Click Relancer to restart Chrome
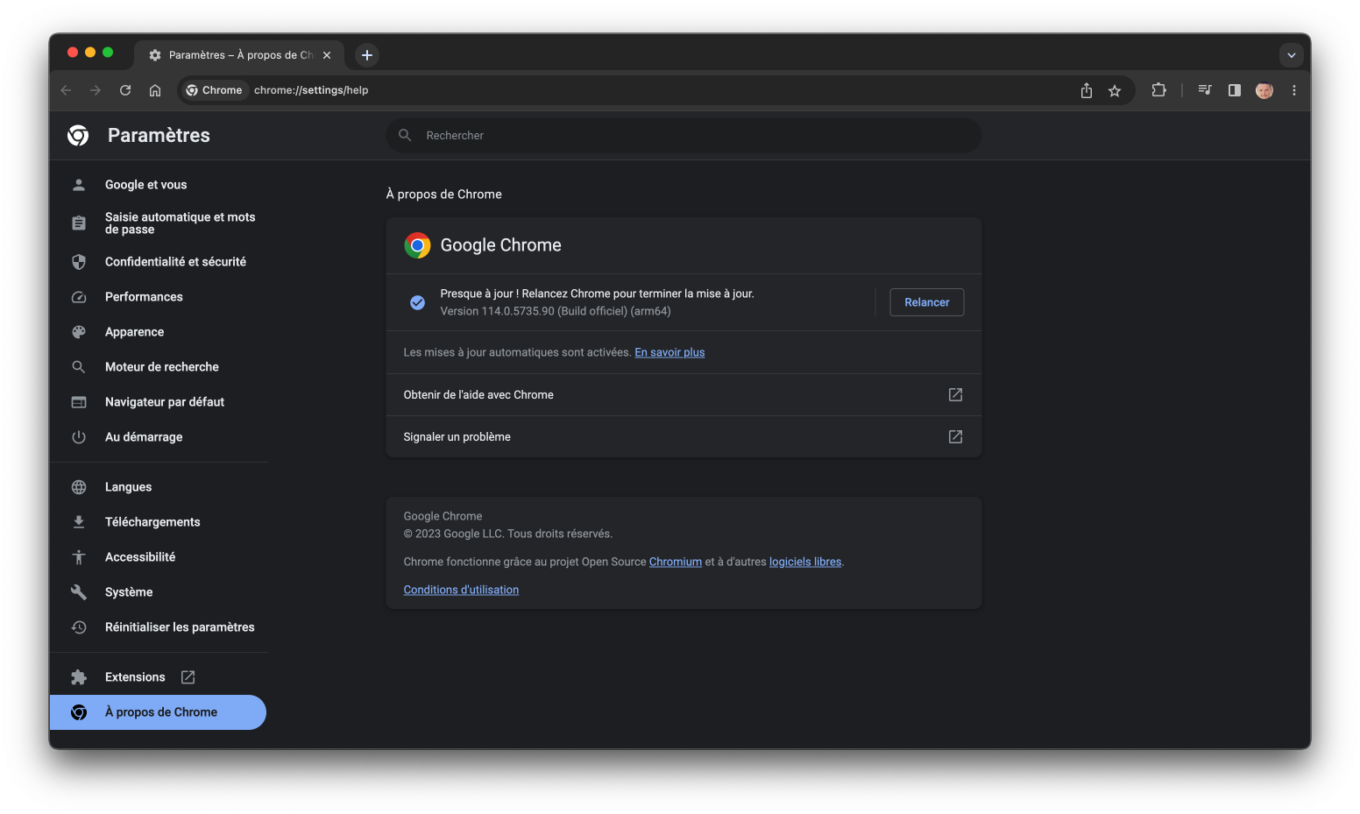The height and width of the screenshot is (814, 1360). 927,302
